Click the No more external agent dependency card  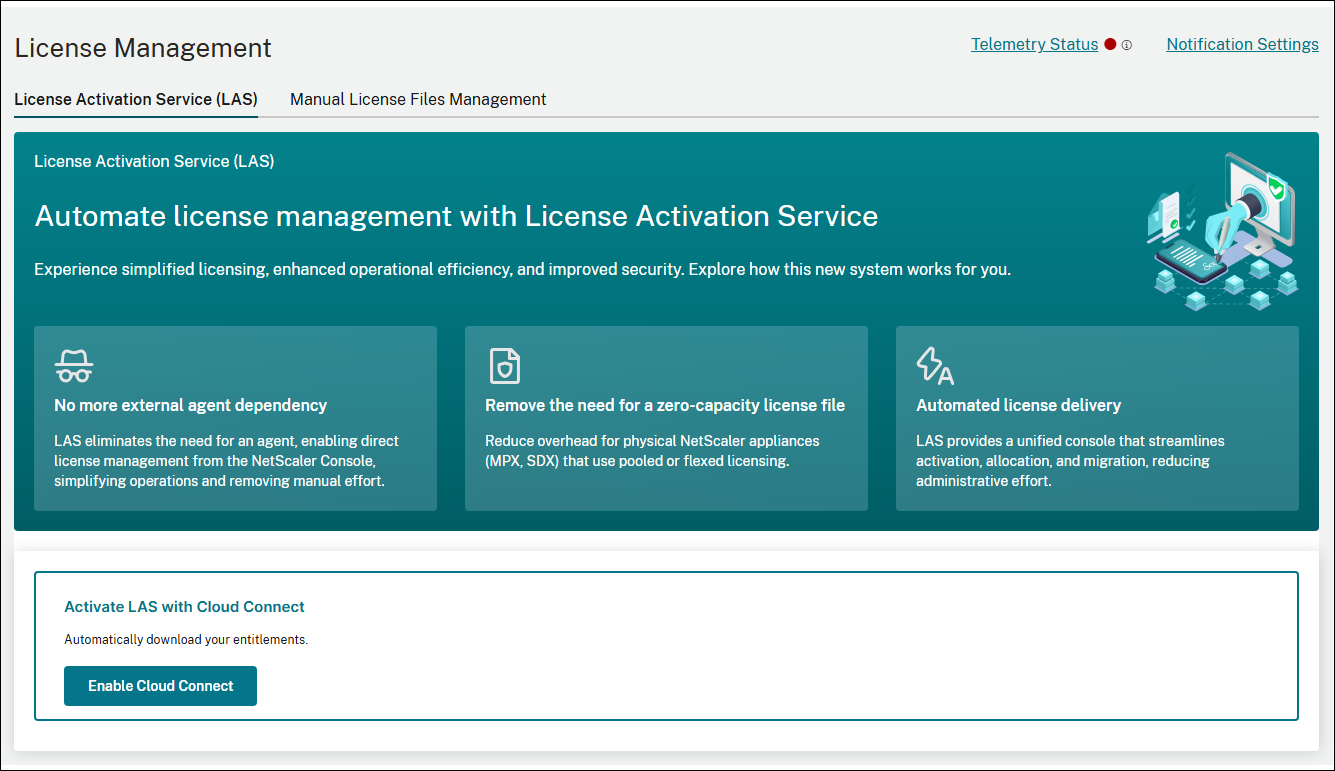pos(235,418)
